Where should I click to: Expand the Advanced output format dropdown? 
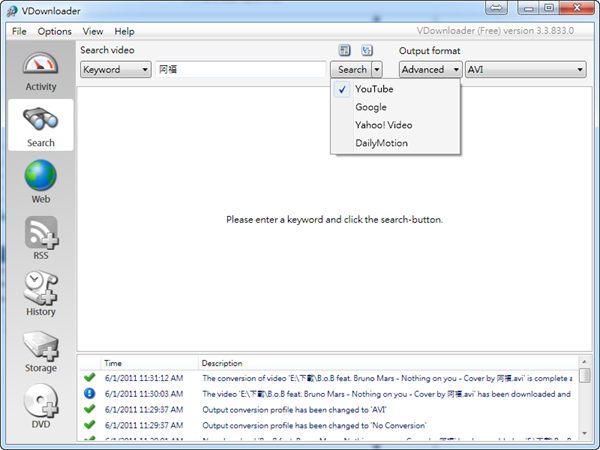coord(430,70)
